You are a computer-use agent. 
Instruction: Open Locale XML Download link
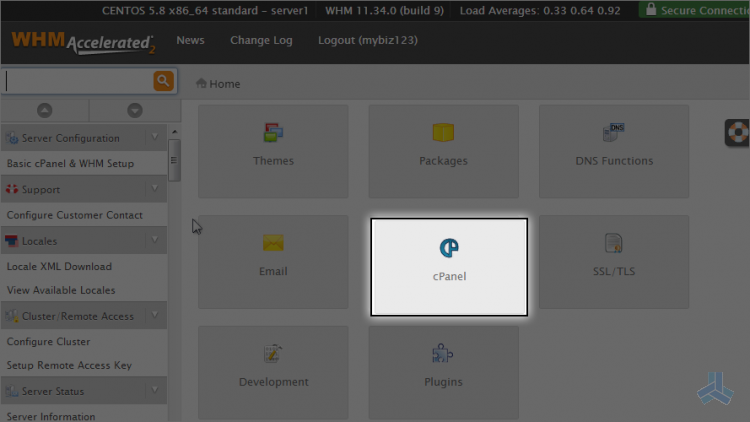tap(59, 267)
